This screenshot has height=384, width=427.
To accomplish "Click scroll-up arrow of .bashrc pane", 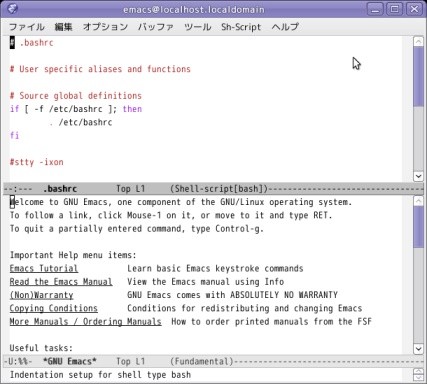I will (x=418, y=41).
